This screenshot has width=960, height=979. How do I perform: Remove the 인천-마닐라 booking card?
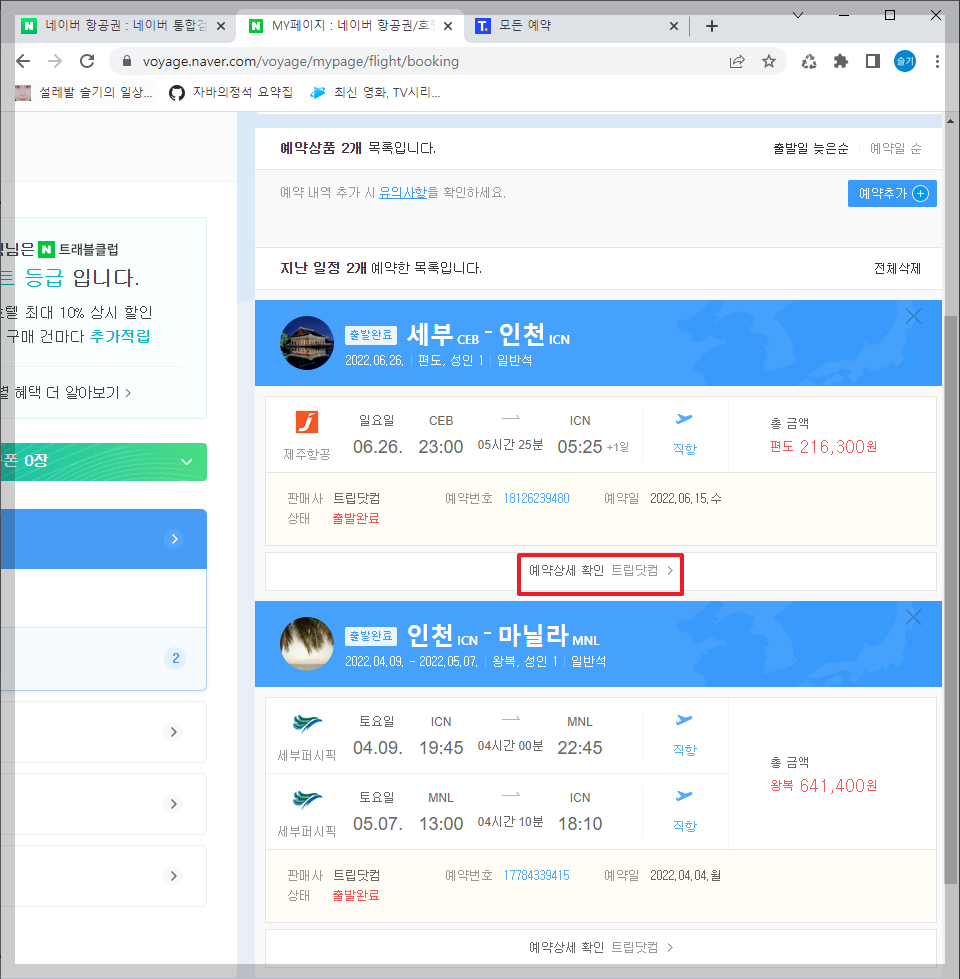[x=913, y=617]
